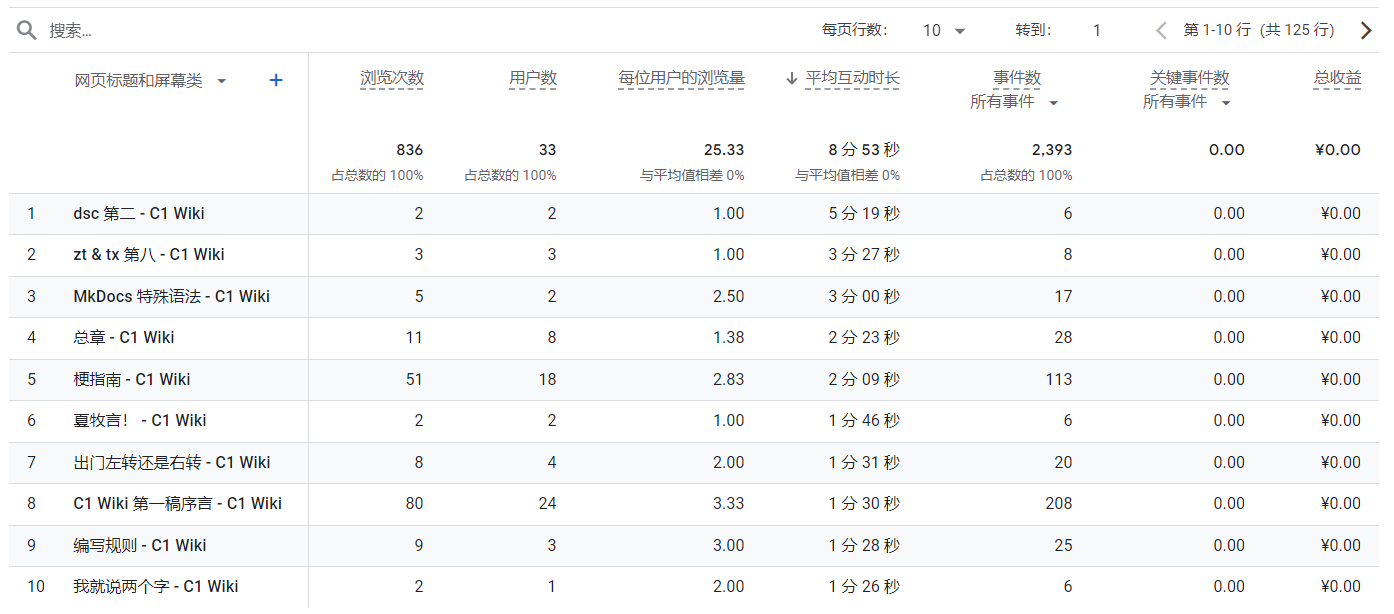The height and width of the screenshot is (614, 1394).
Task: Select row 'zt & tx 第八 - C1 Wiki'
Action: pyautogui.click(x=694, y=254)
